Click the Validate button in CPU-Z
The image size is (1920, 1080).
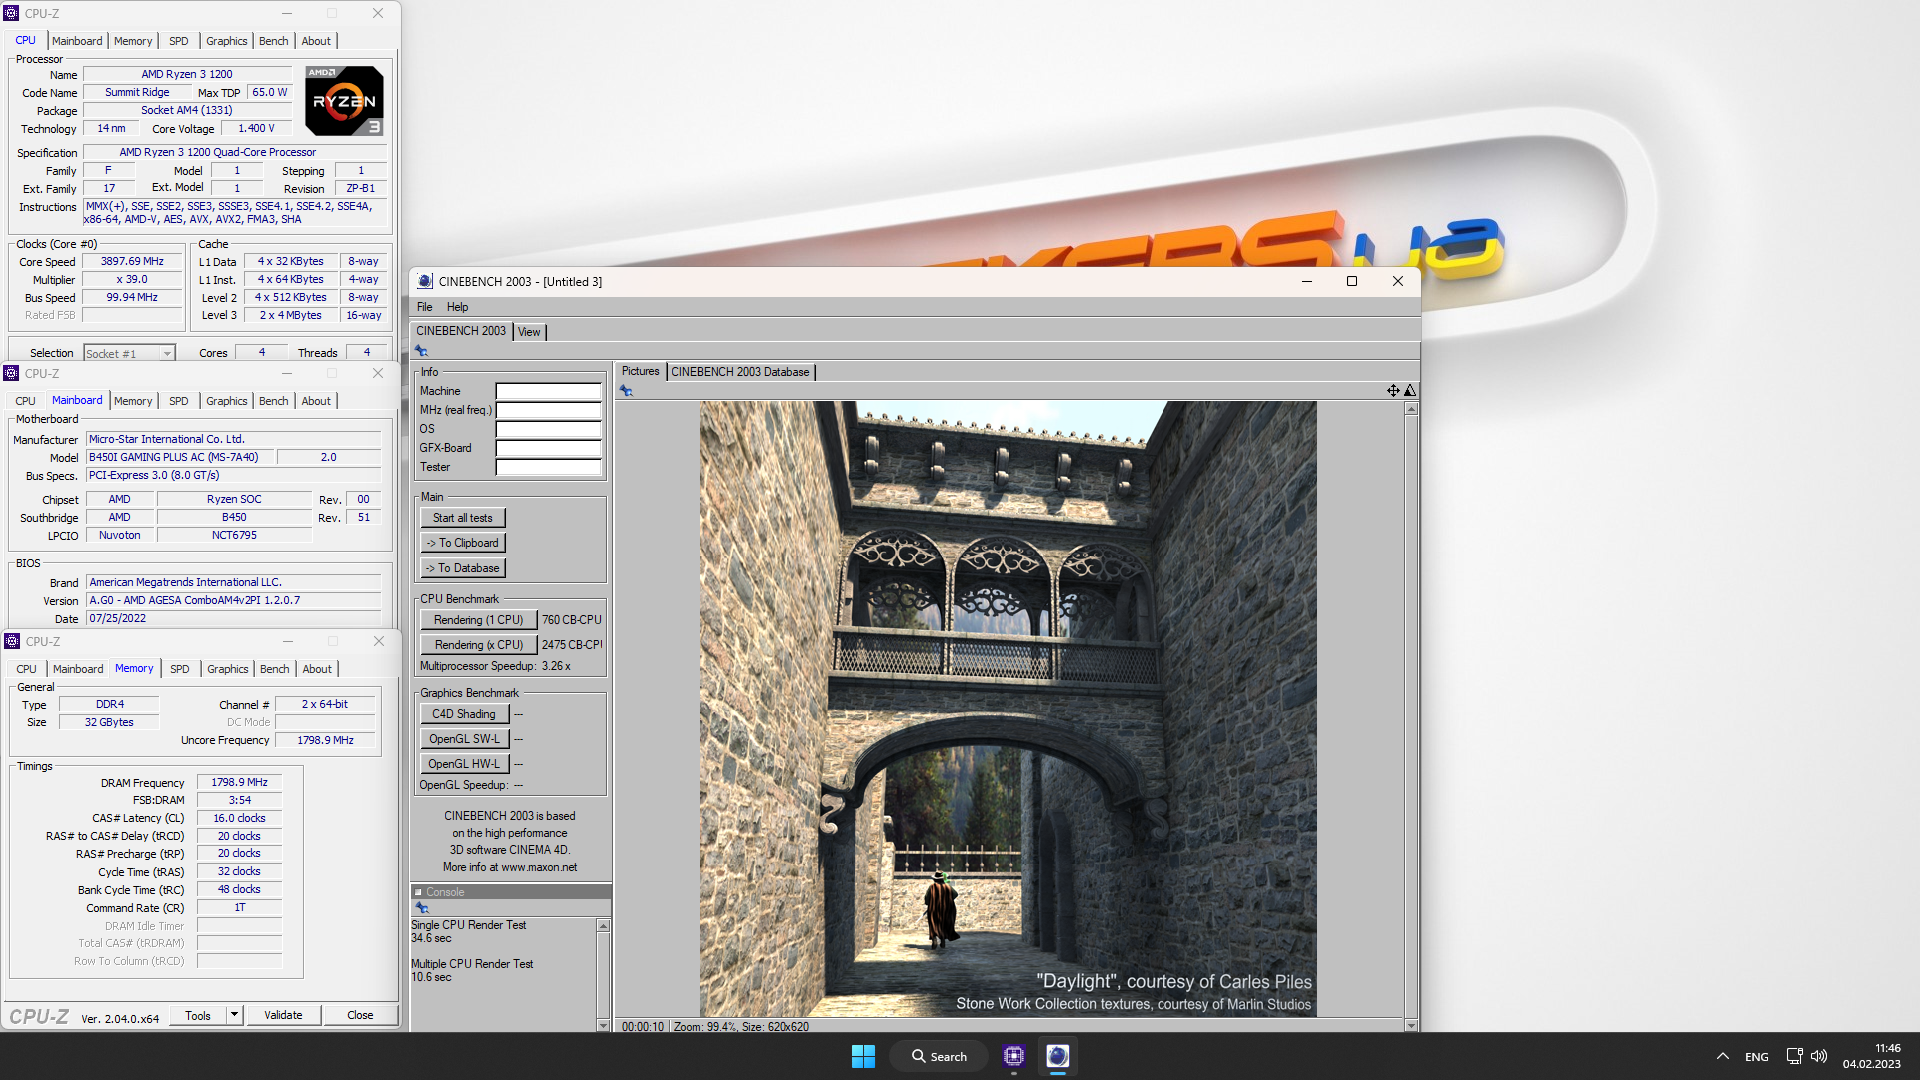coord(283,1015)
